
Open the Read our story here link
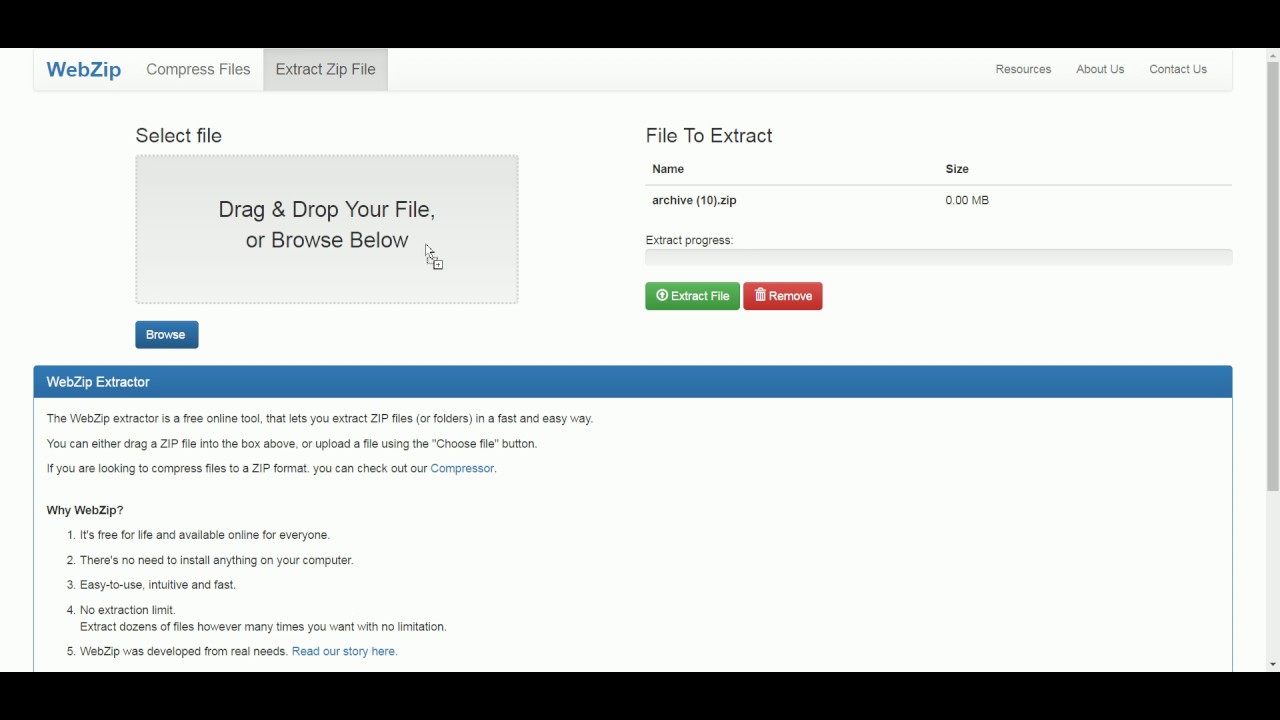(343, 651)
